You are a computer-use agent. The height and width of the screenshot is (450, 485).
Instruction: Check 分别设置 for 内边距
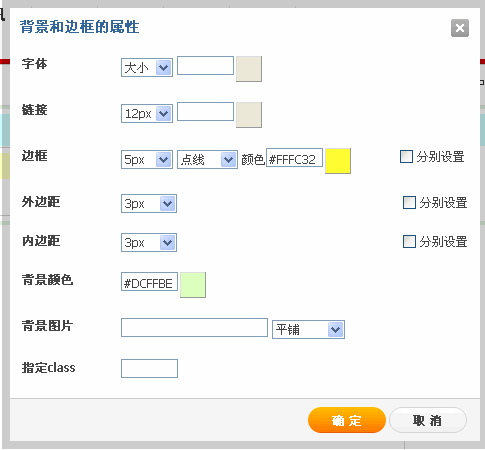409,242
